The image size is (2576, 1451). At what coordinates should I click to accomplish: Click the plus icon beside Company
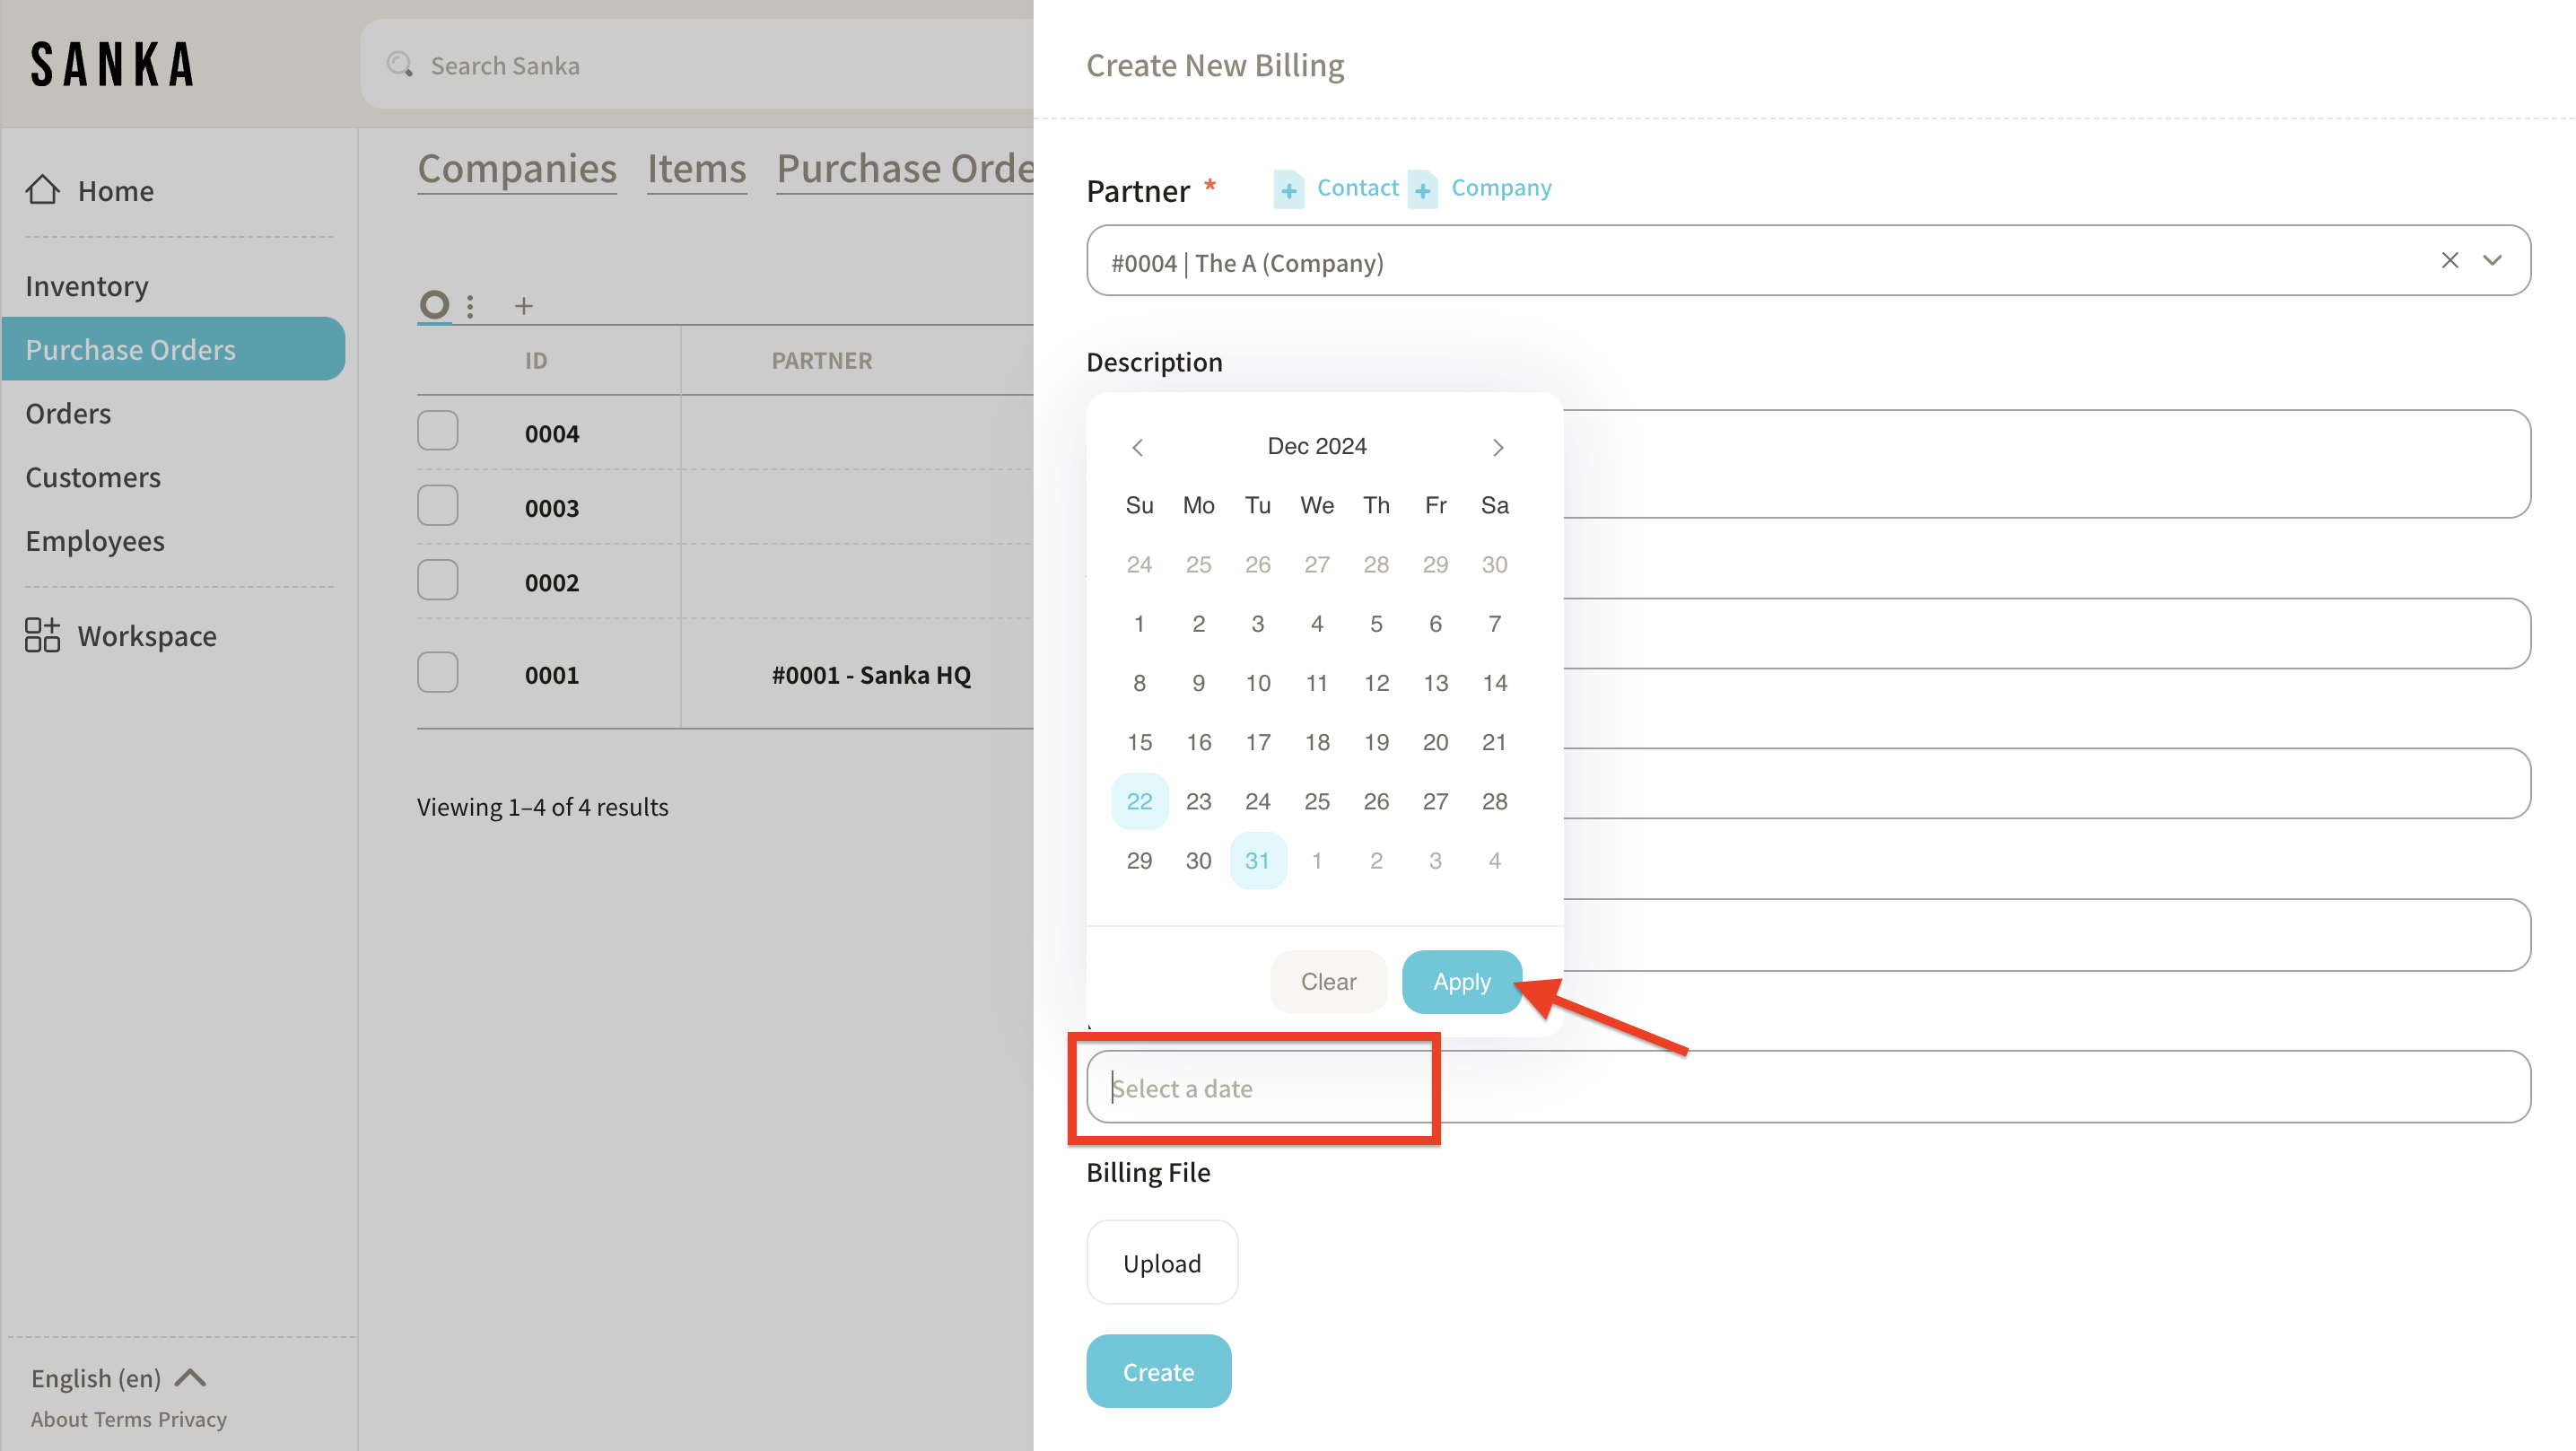click(x=1422, y=189)
